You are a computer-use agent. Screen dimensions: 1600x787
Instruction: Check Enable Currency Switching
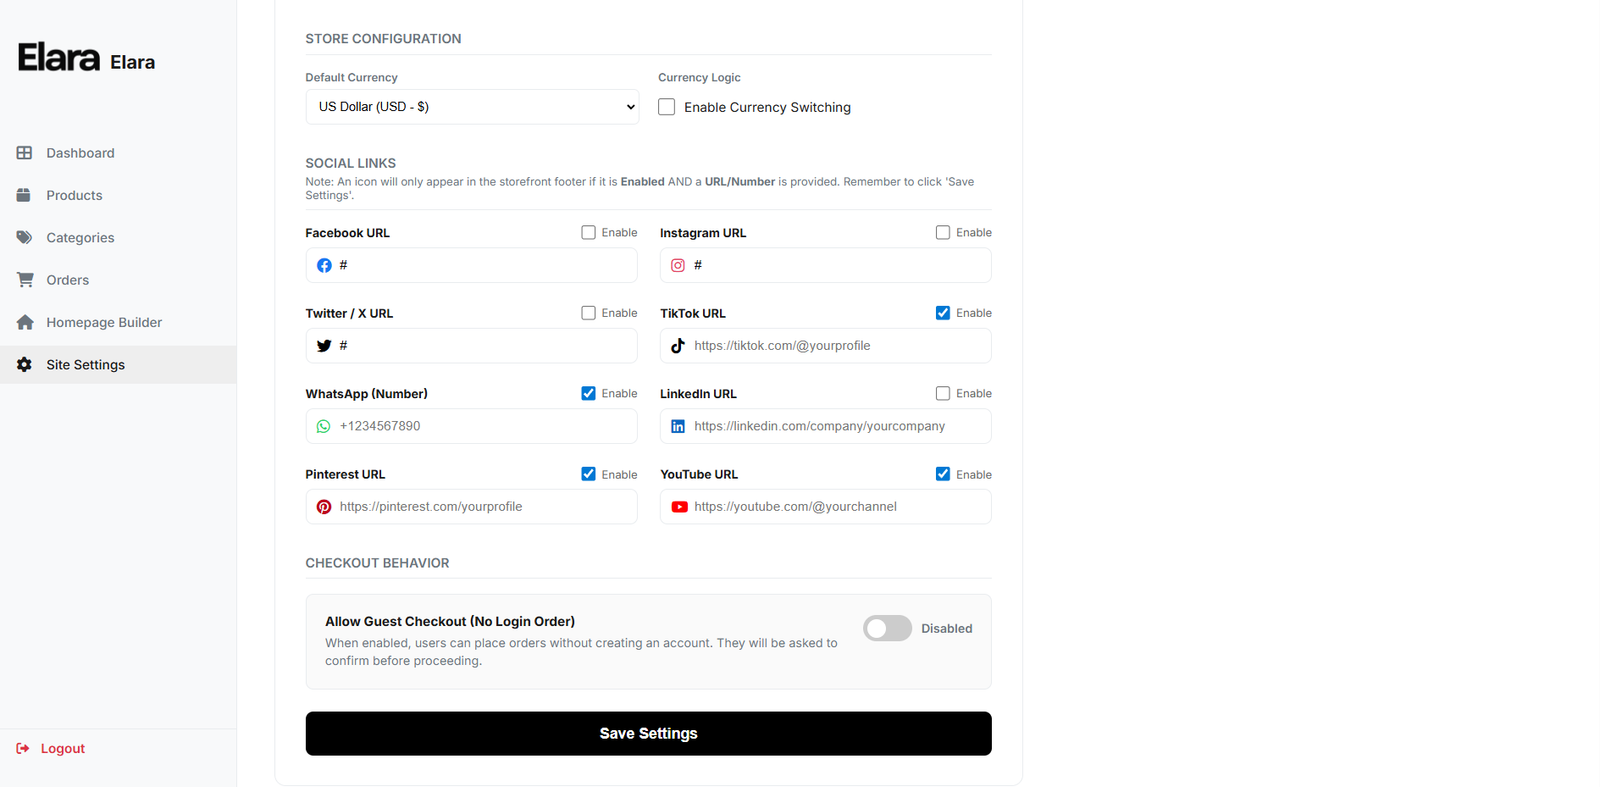point(667,107)
